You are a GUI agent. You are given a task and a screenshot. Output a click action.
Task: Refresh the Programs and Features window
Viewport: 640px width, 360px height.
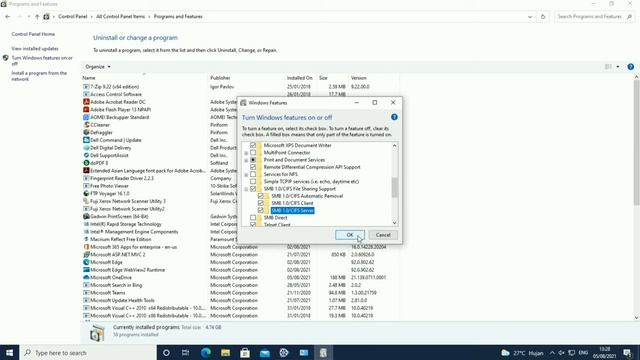coord(543,17)
